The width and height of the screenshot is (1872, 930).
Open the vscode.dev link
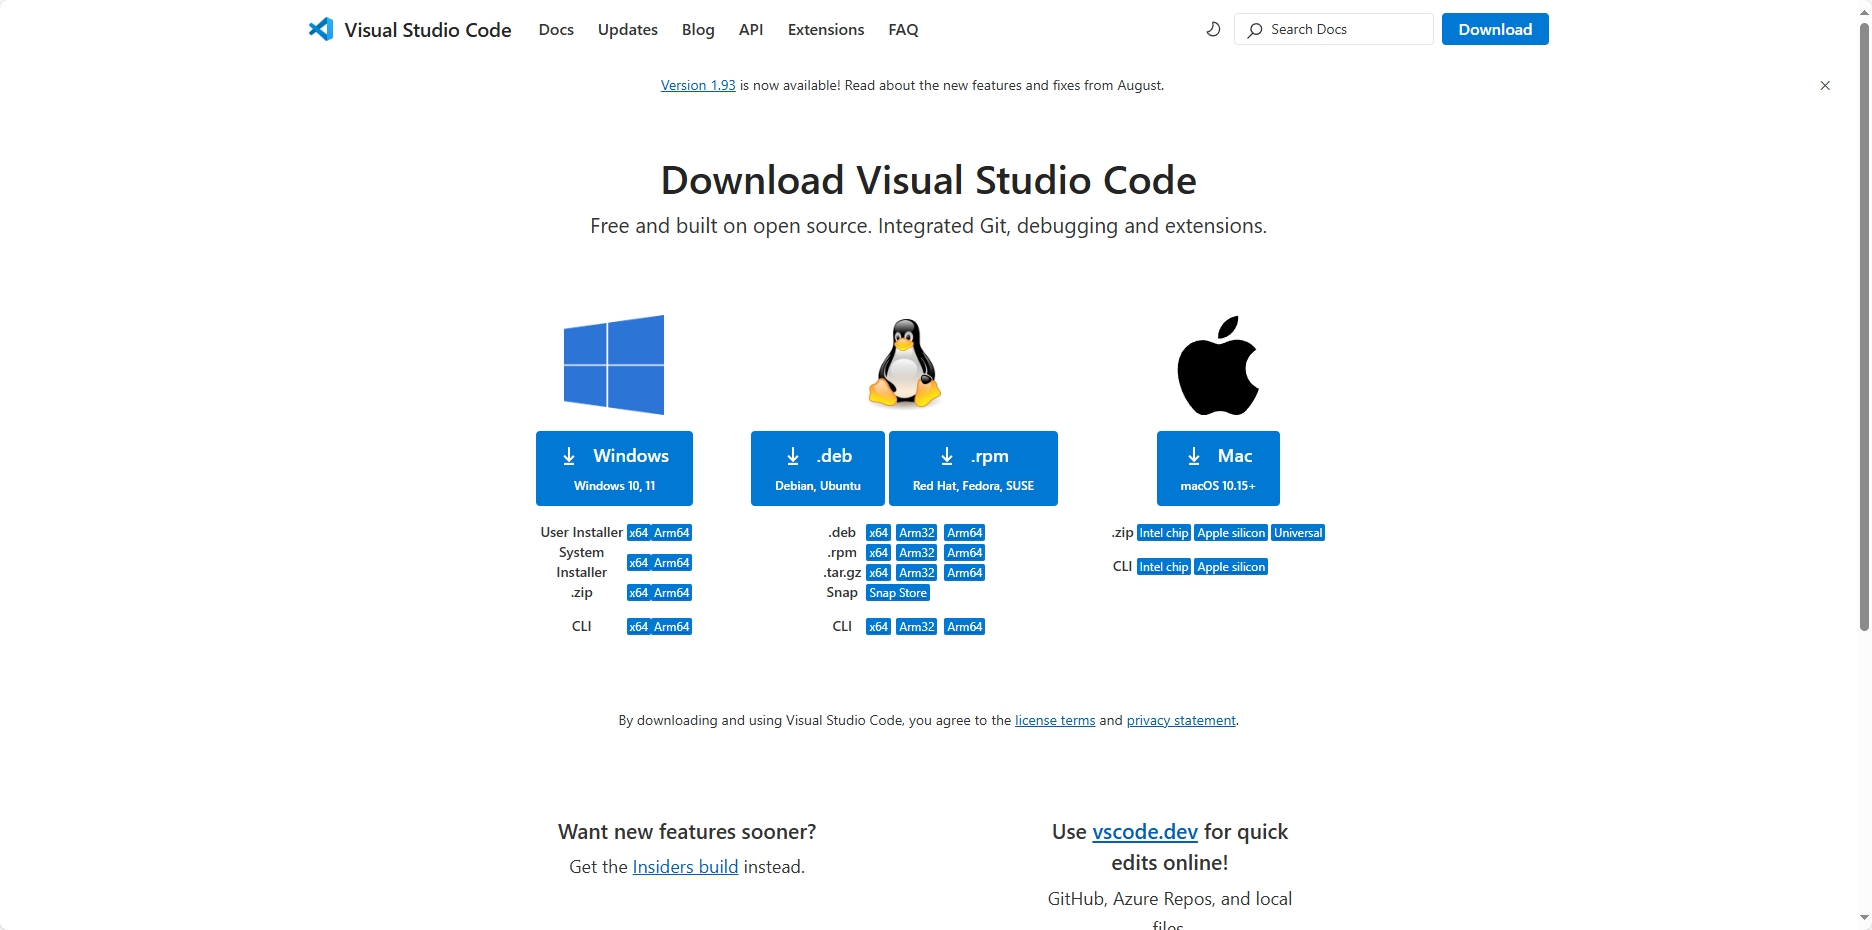[x=1145, y=832]
